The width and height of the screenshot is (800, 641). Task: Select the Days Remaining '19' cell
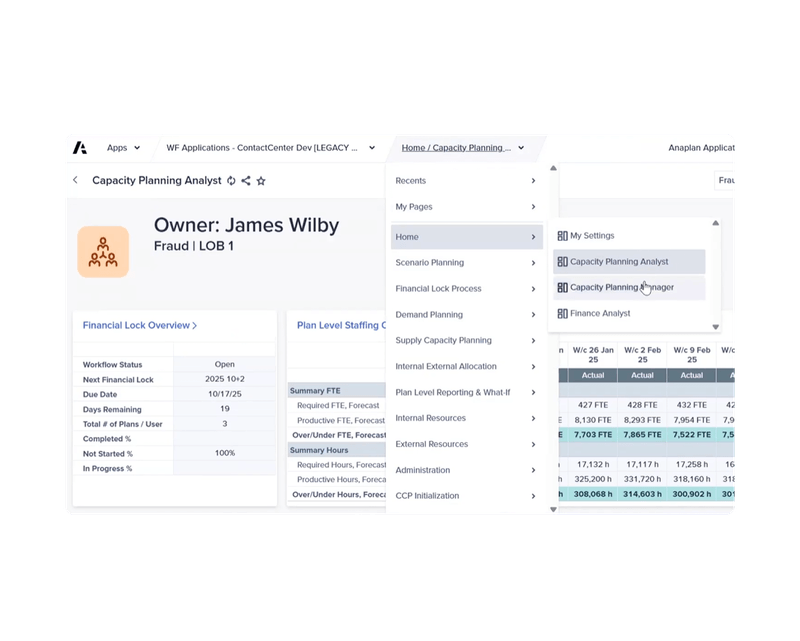point(224,409)
